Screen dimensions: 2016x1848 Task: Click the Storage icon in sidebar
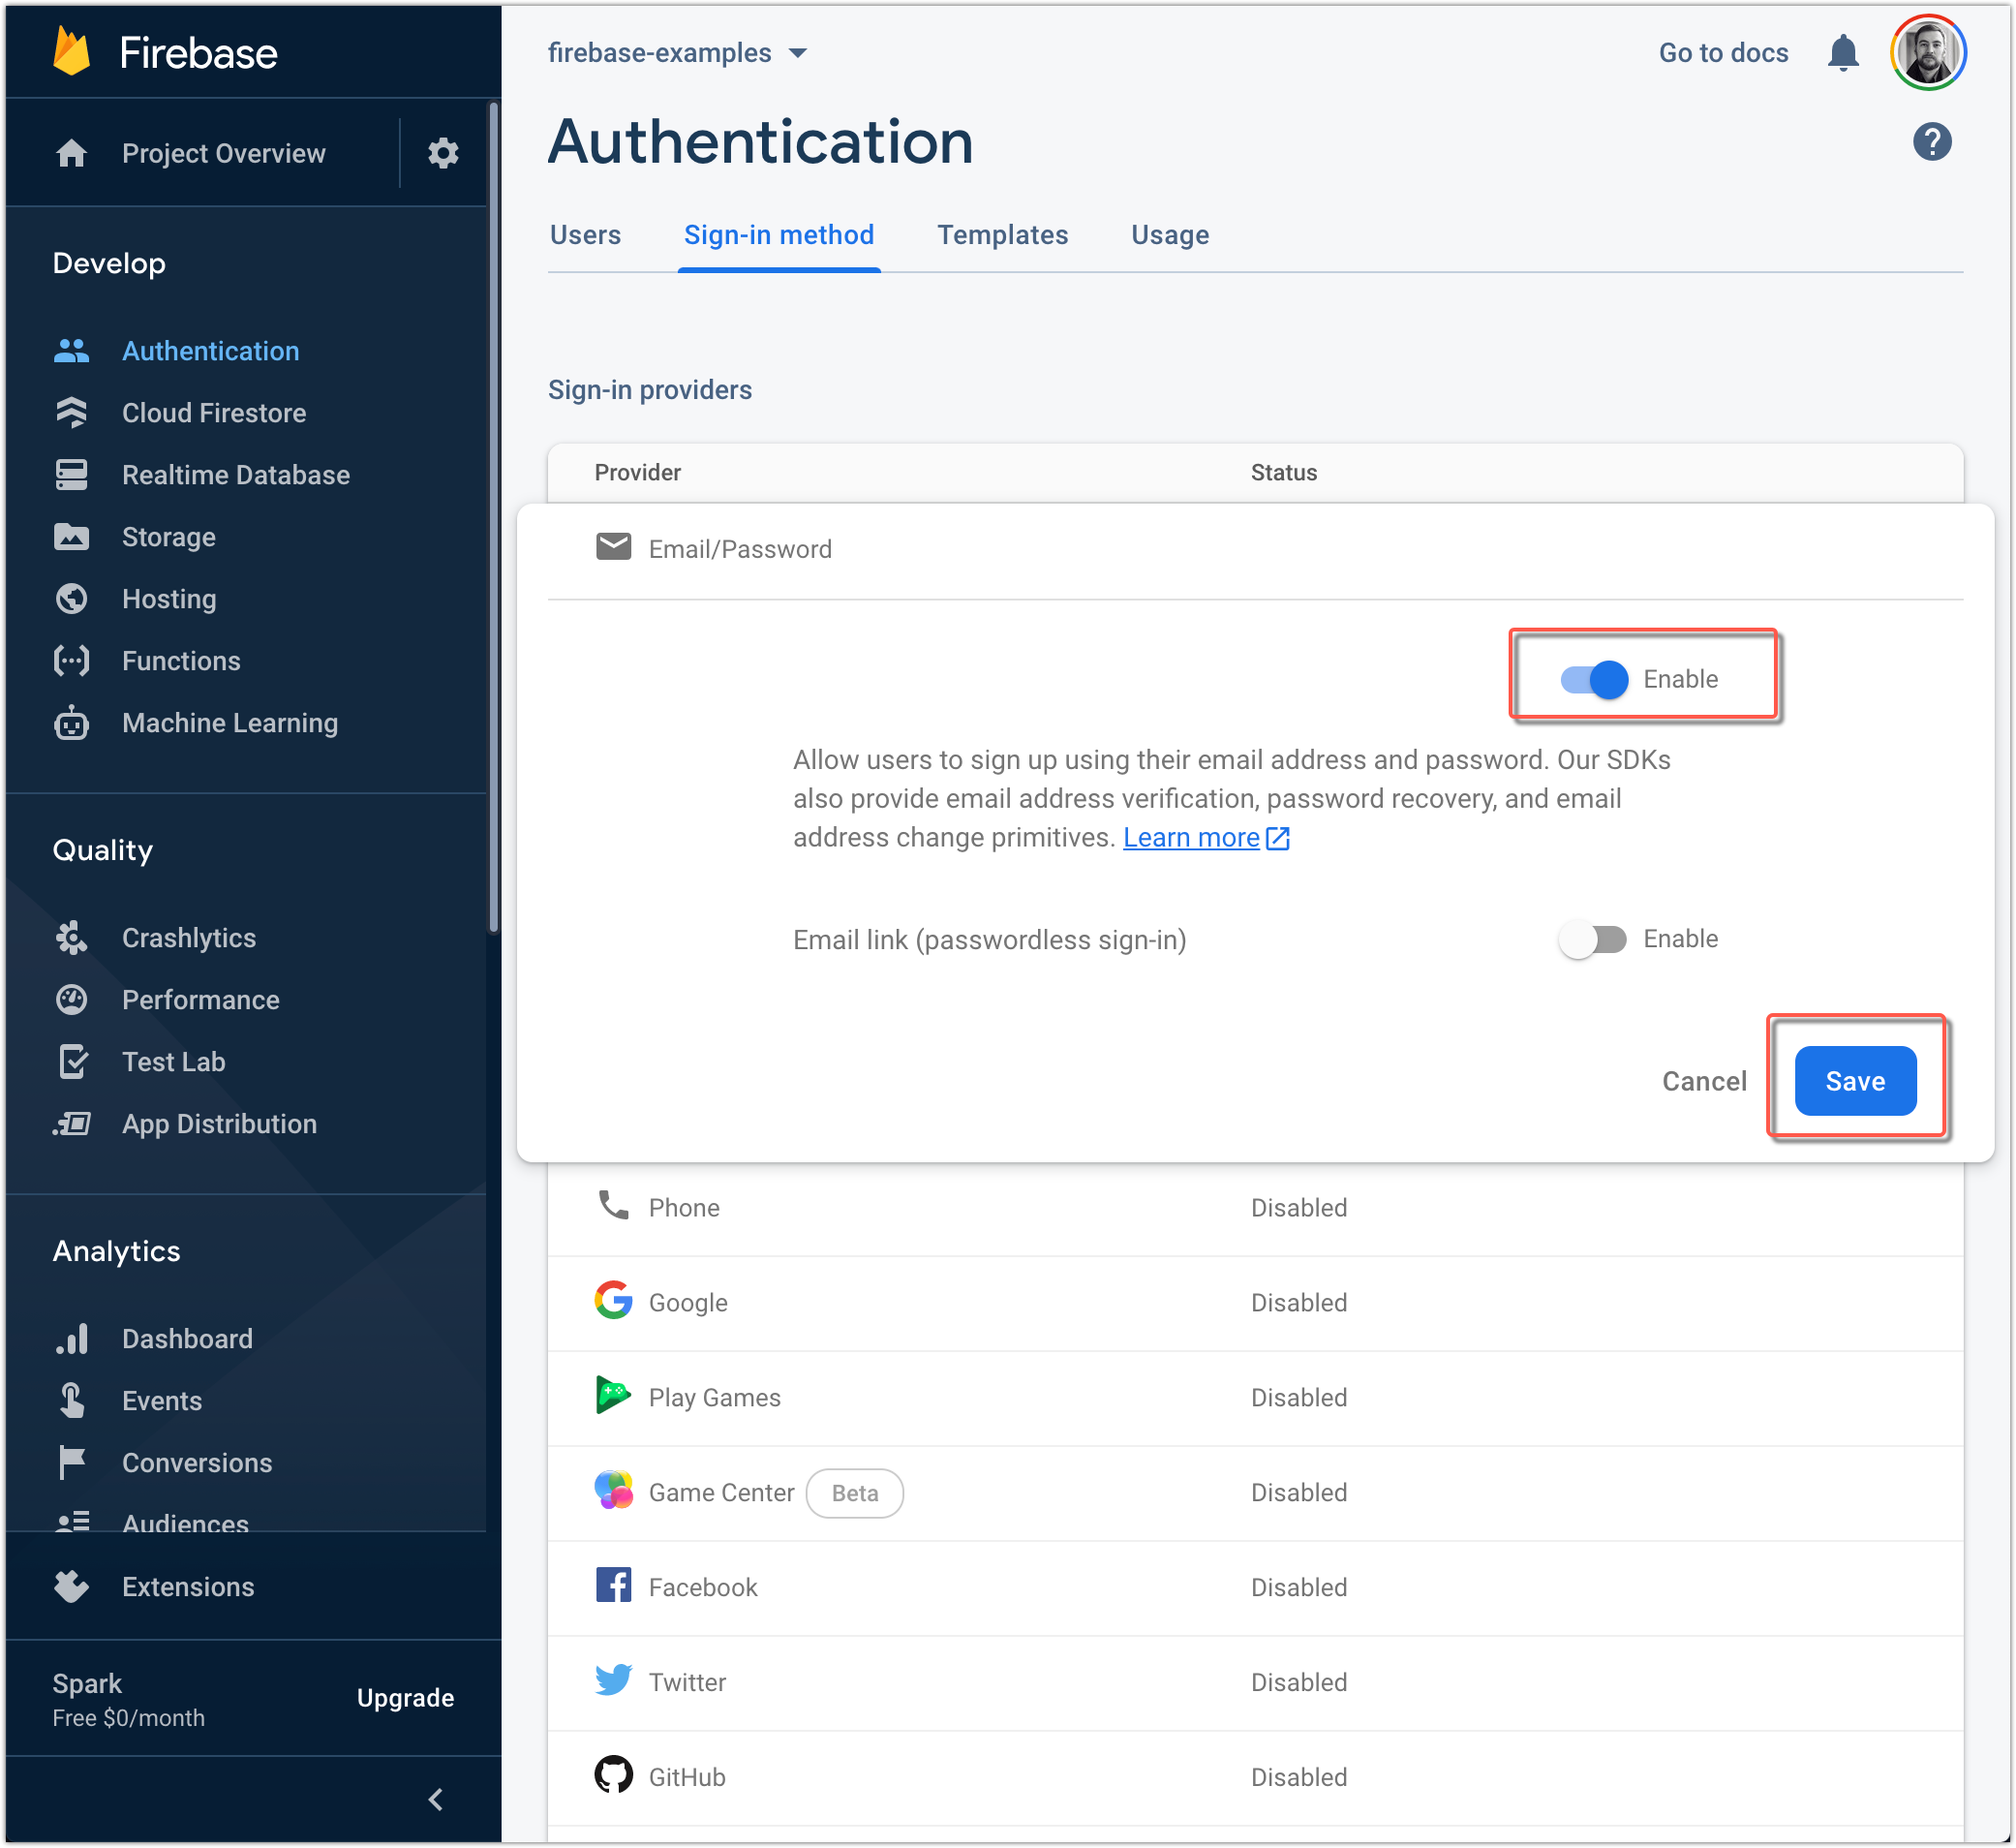72,537
